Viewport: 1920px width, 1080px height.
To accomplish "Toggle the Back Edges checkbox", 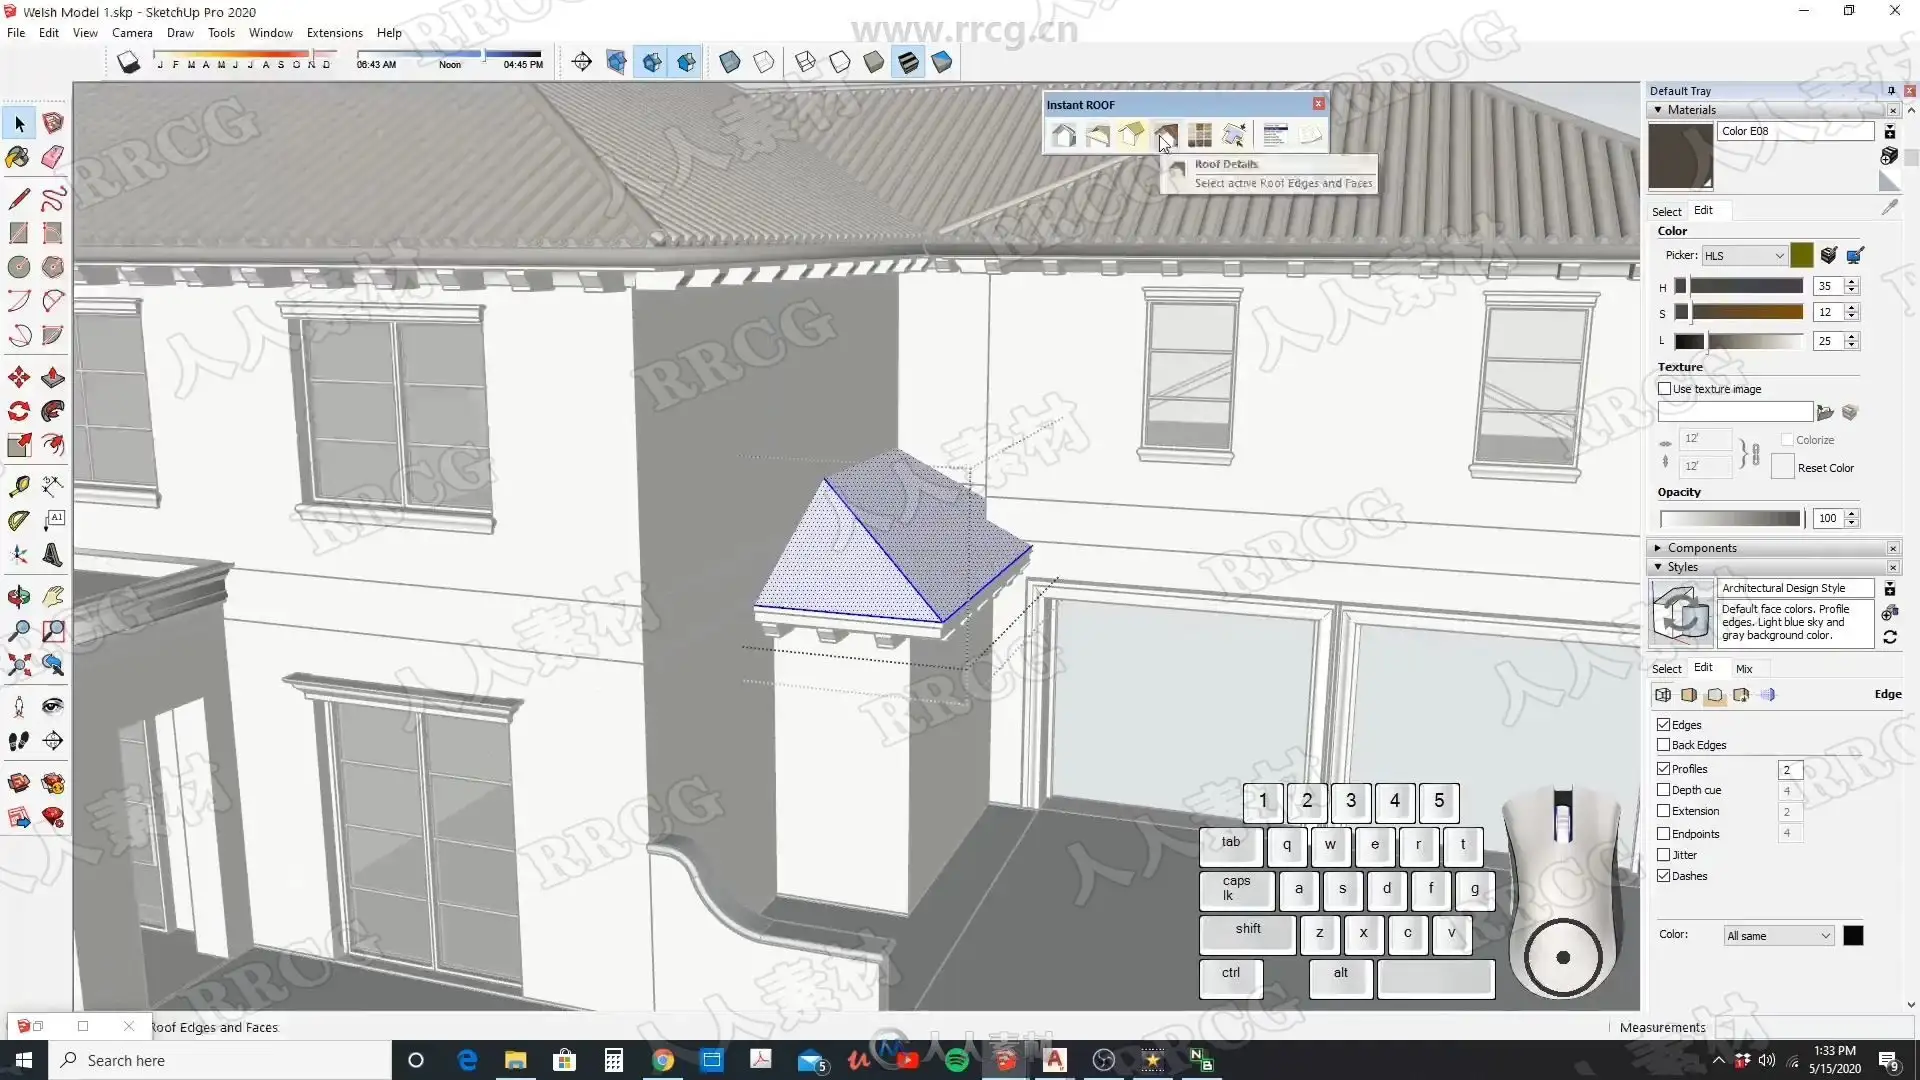I will click(1665, 745).
